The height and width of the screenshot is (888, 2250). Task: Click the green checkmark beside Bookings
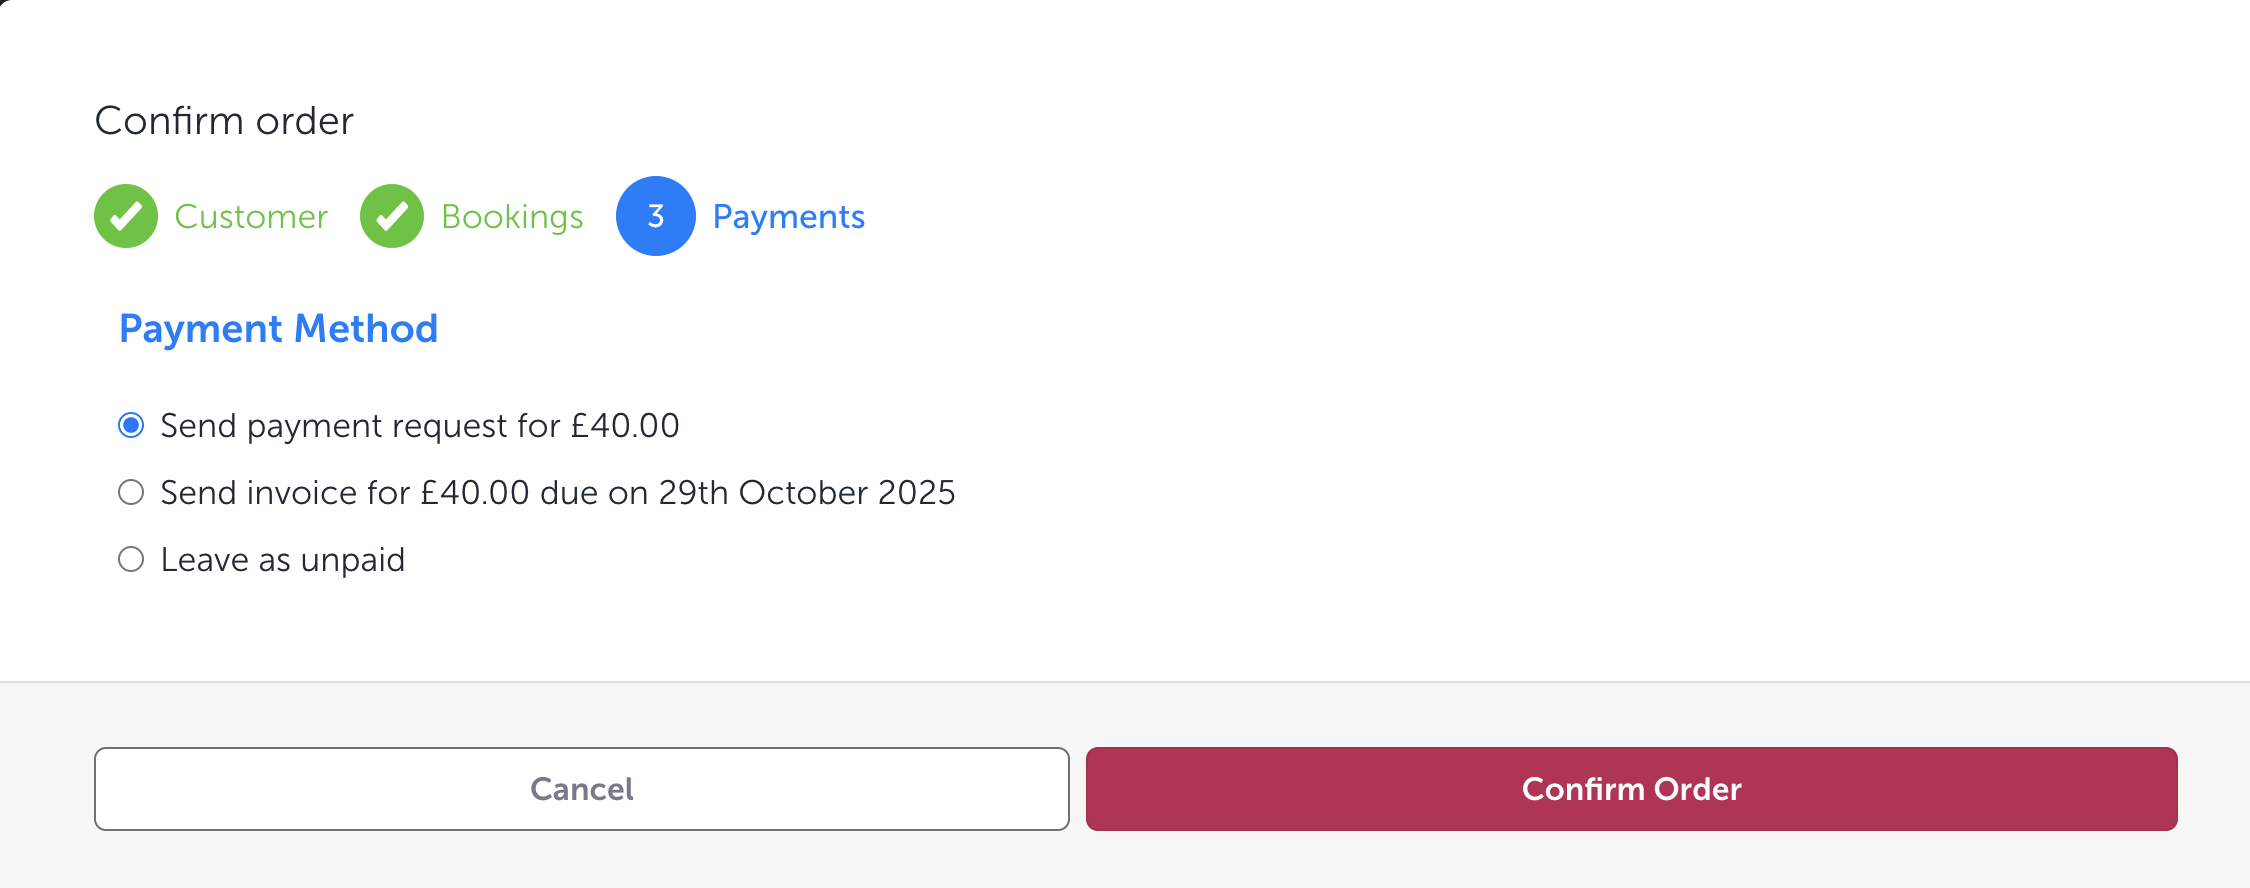pos(392,216)
